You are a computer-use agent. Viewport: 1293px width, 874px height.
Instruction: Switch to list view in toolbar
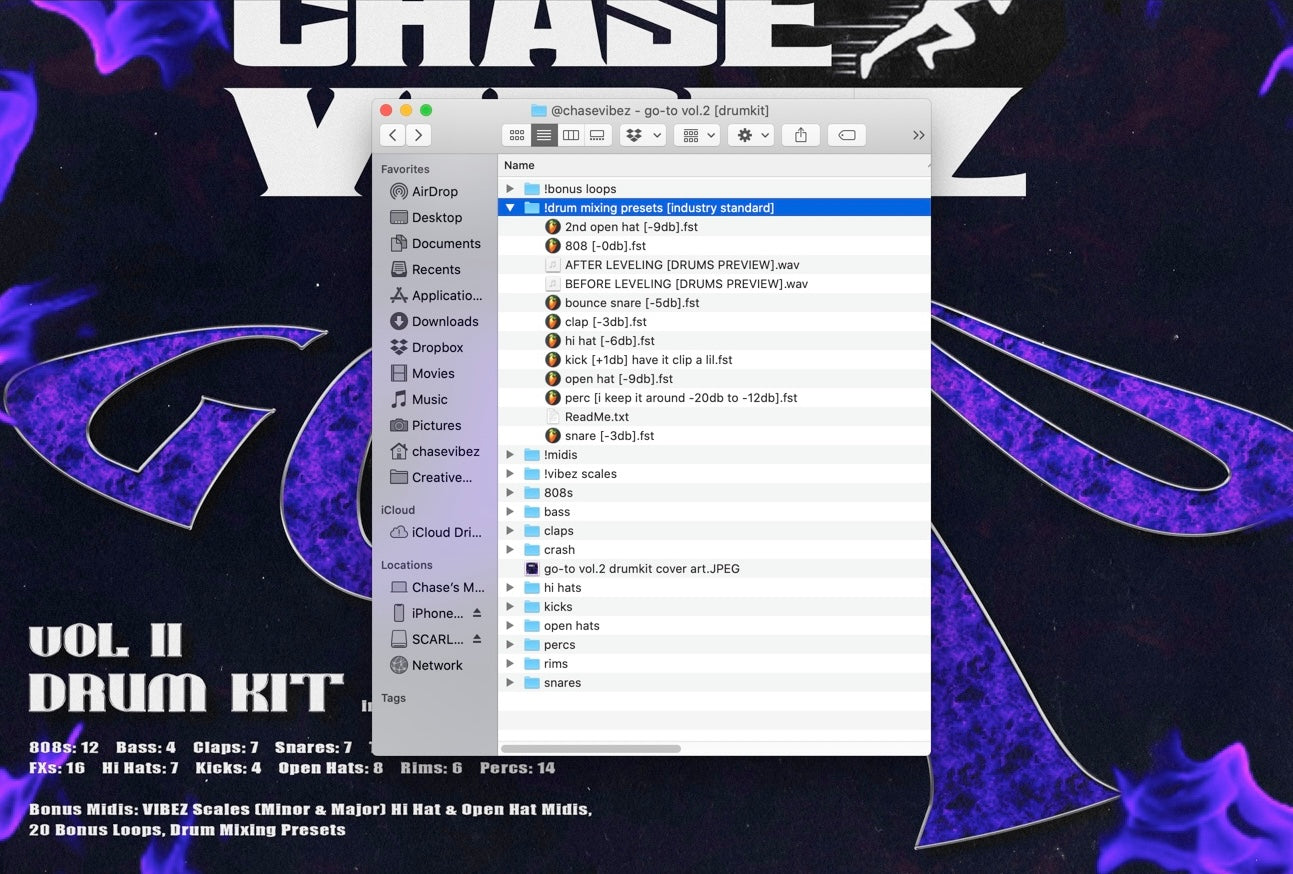[x=544, y=135]
